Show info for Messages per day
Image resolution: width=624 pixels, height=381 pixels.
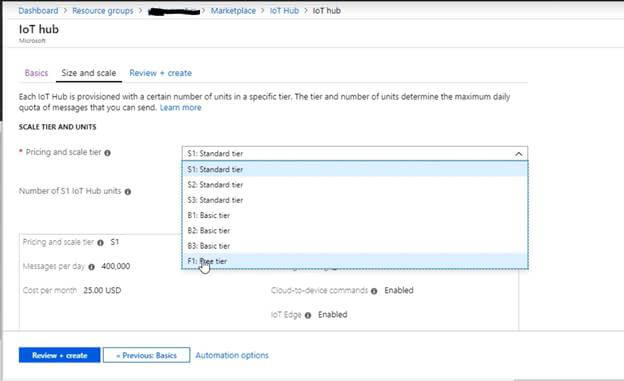point(92,267)
